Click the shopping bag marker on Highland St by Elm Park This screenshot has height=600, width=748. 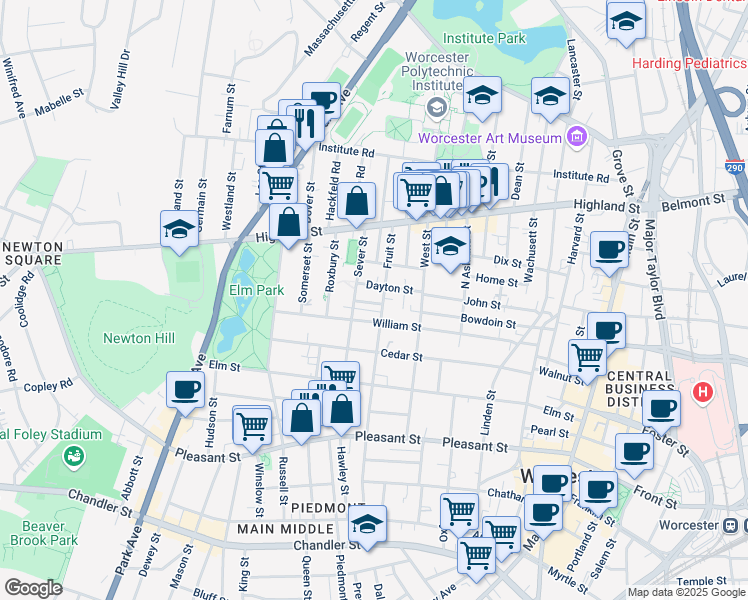pyautogui.click(x=288, y=225)
